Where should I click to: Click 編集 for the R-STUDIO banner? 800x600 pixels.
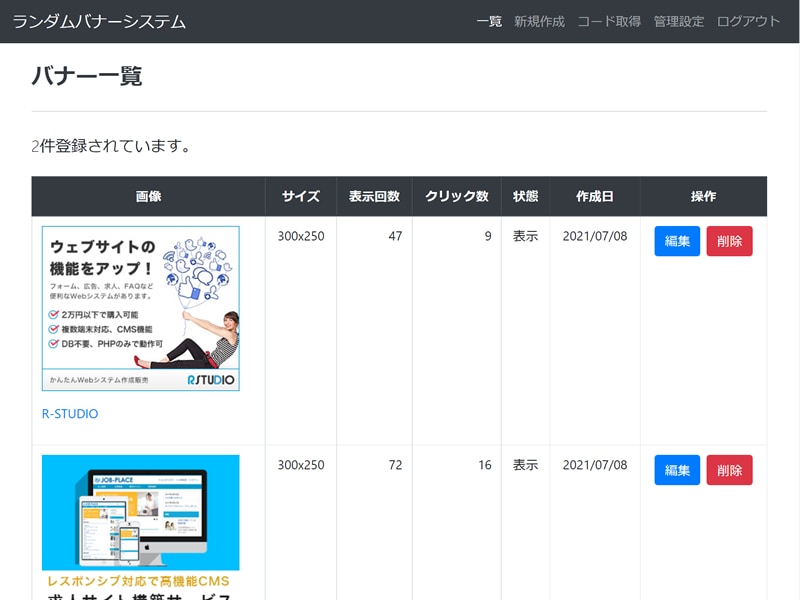coord(677,241)
